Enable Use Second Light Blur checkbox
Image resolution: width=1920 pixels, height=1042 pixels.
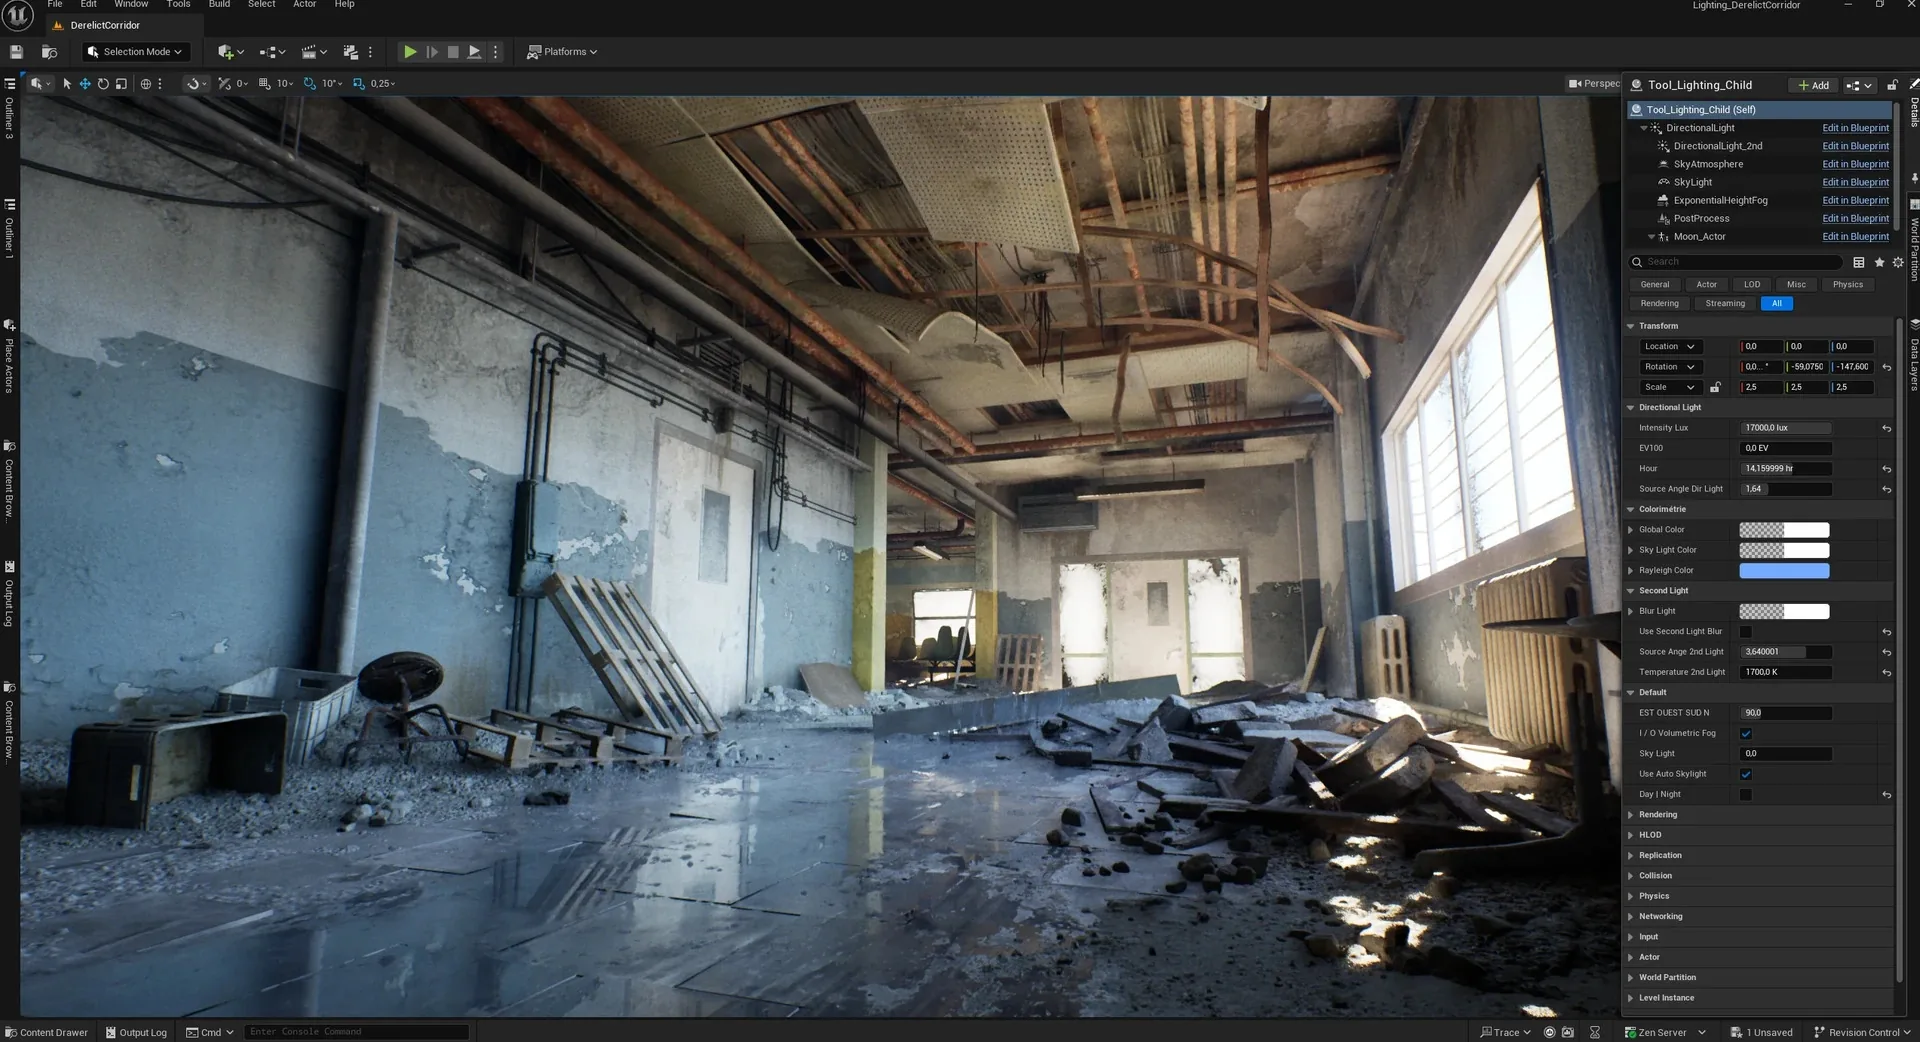pyautogui.click(x=1746, y=632)
